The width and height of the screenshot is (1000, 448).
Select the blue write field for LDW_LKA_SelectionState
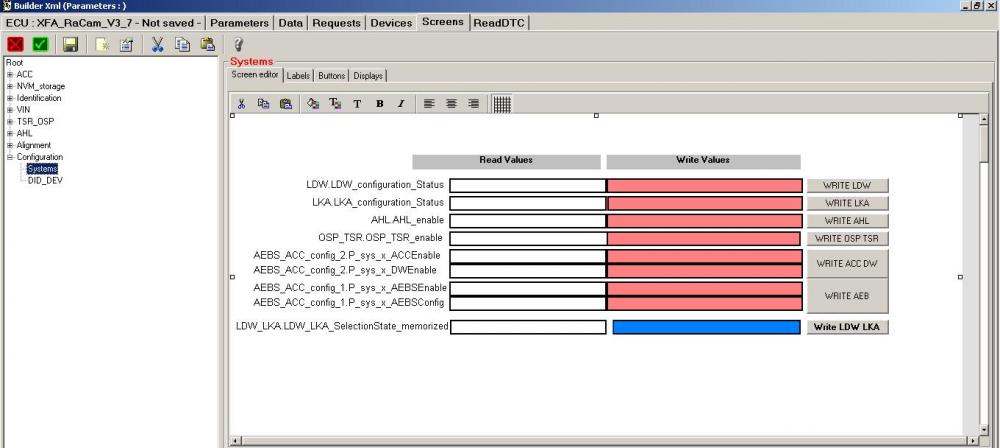pos(706,327)
